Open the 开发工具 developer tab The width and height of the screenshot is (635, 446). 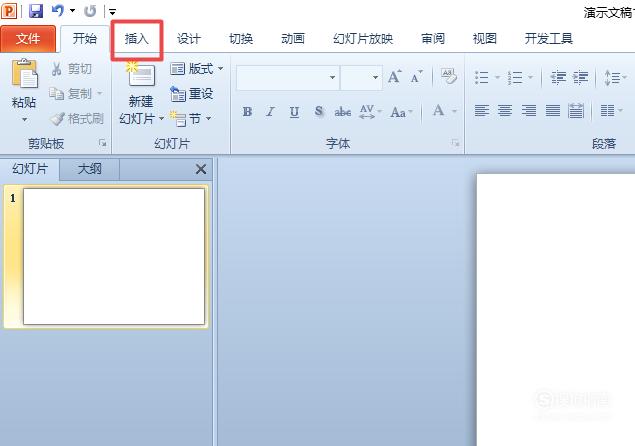548,39
